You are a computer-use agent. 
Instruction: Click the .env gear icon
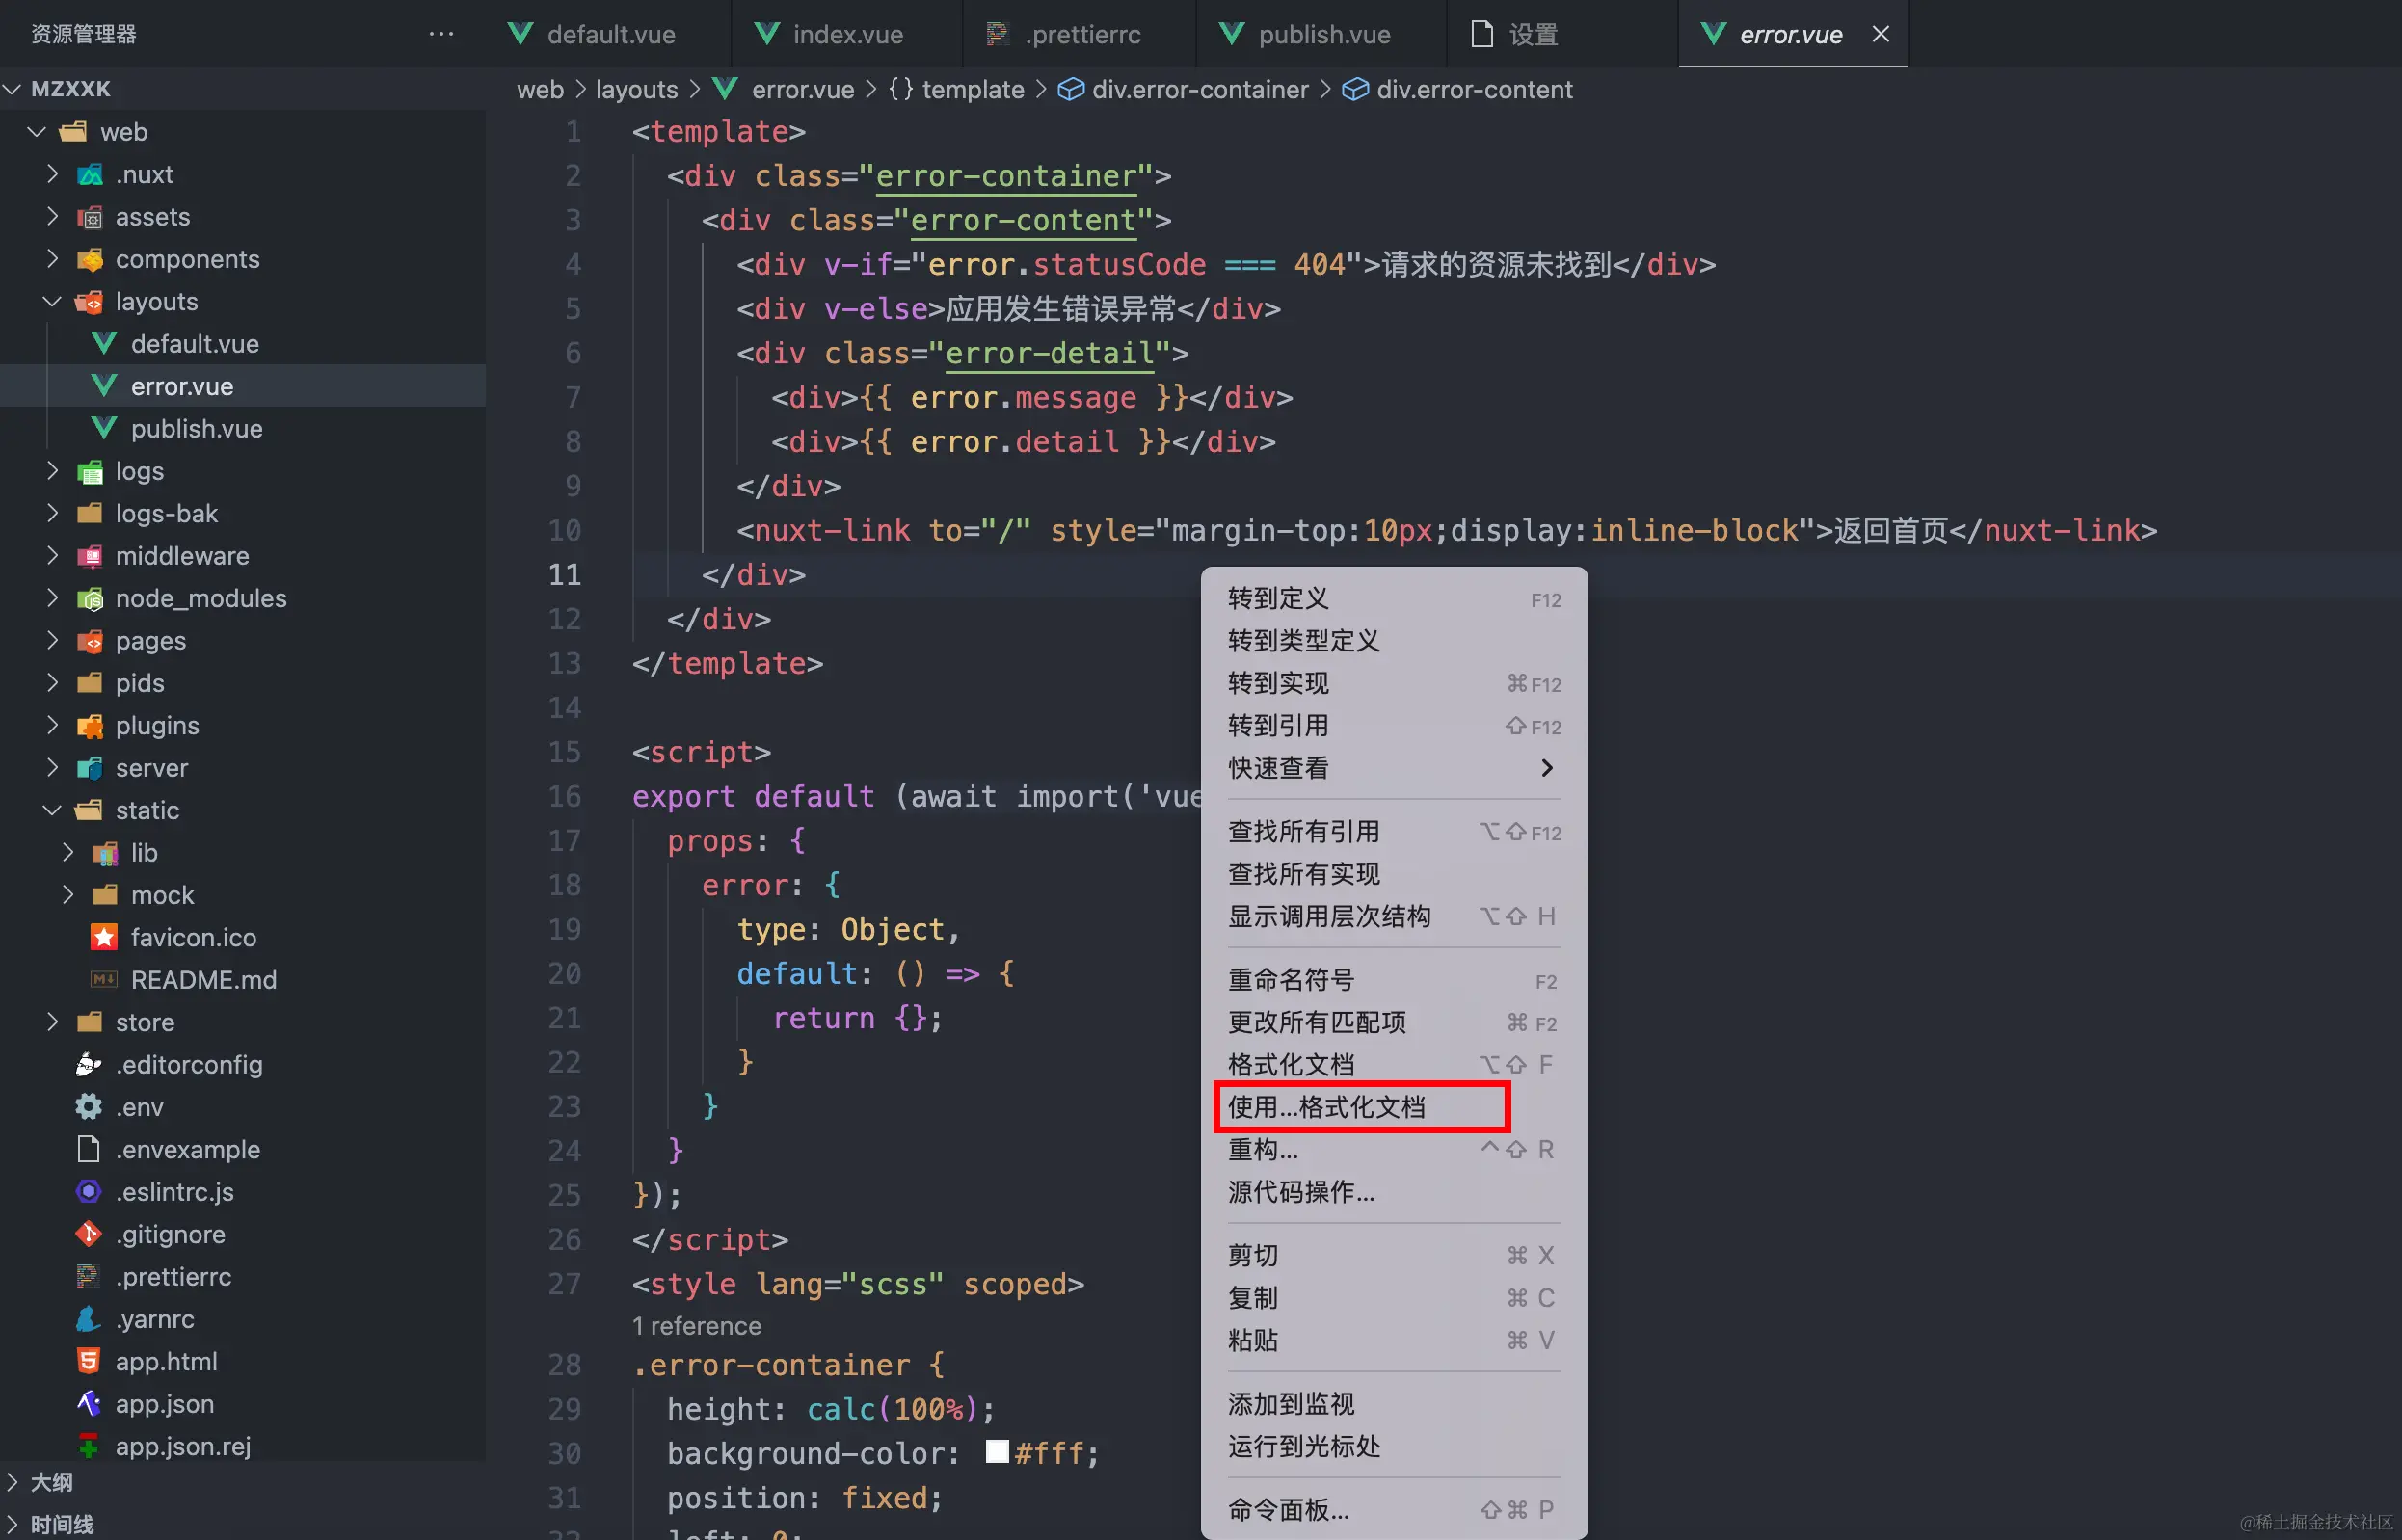tap(89, 1107)
